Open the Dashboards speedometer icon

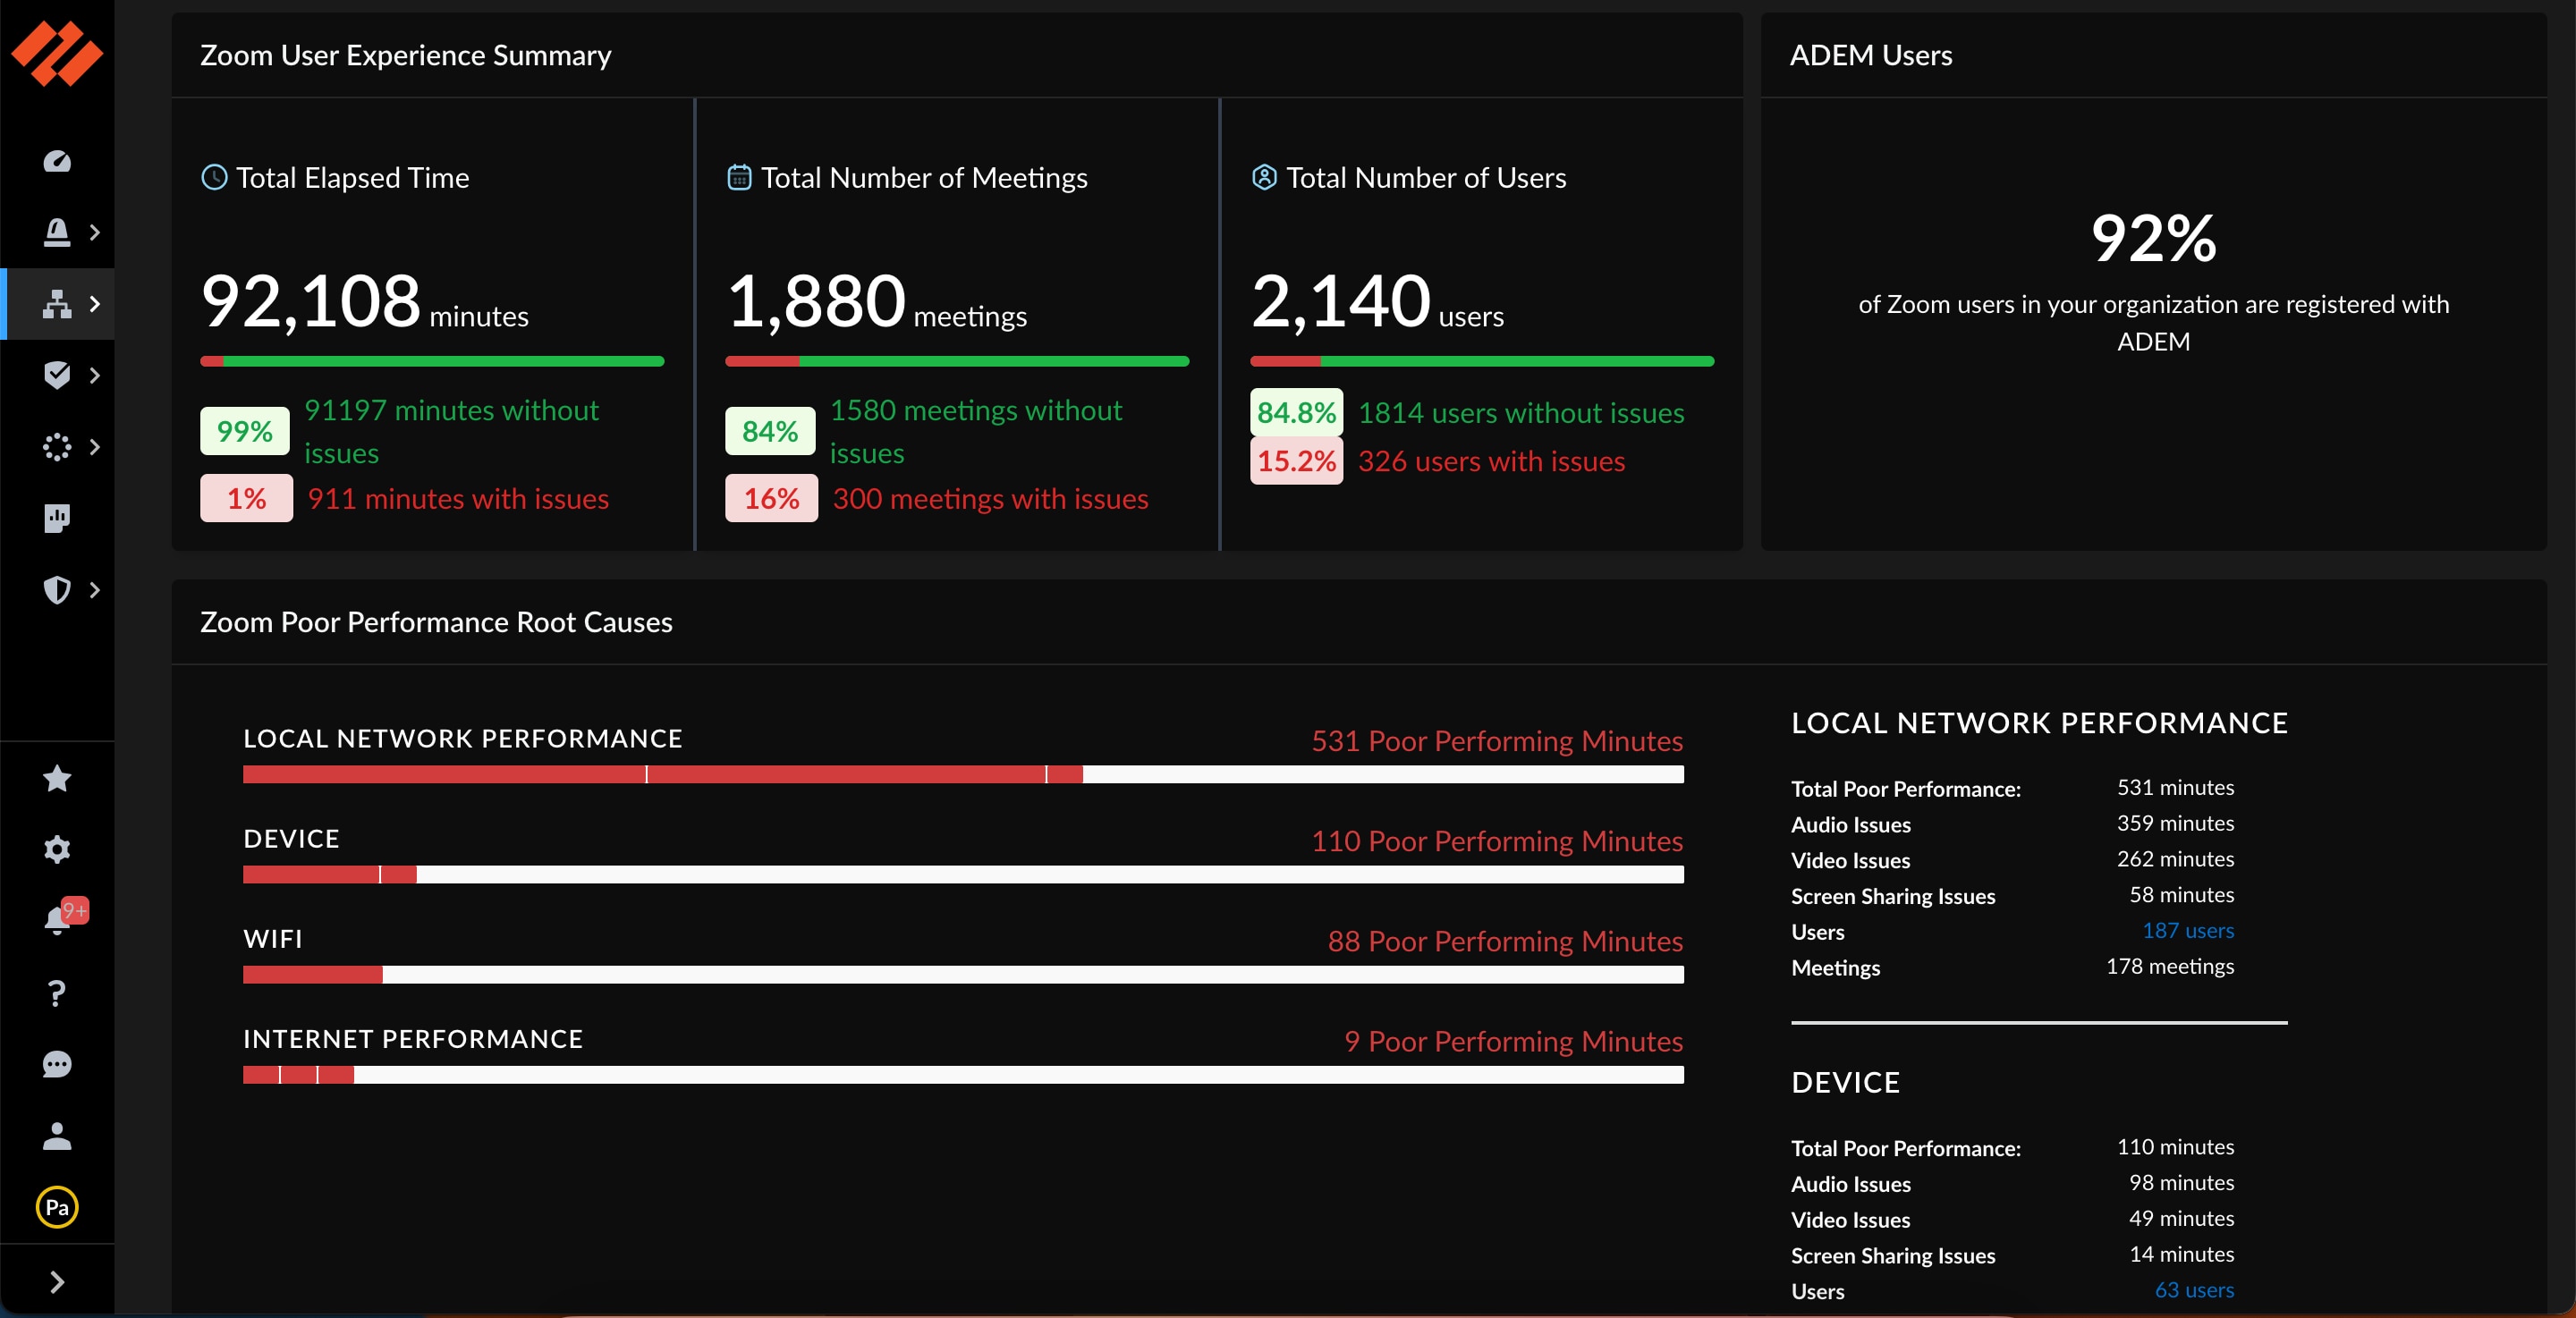[57, 160]
